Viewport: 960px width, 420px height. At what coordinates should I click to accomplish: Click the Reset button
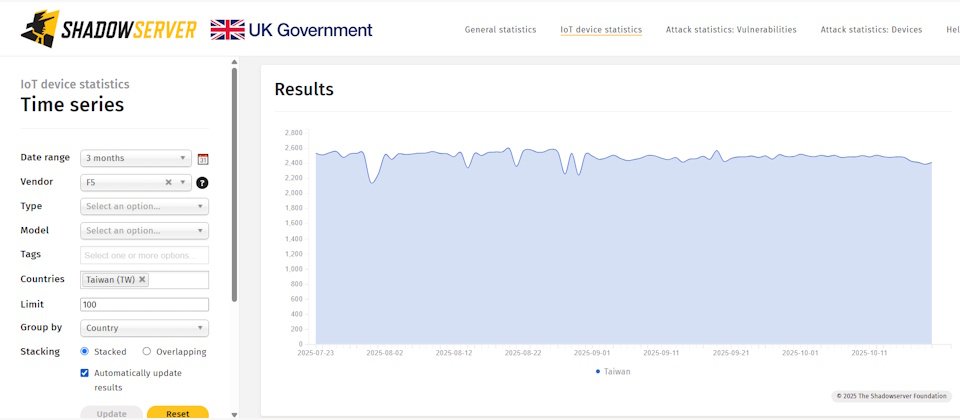pos(177,413)
